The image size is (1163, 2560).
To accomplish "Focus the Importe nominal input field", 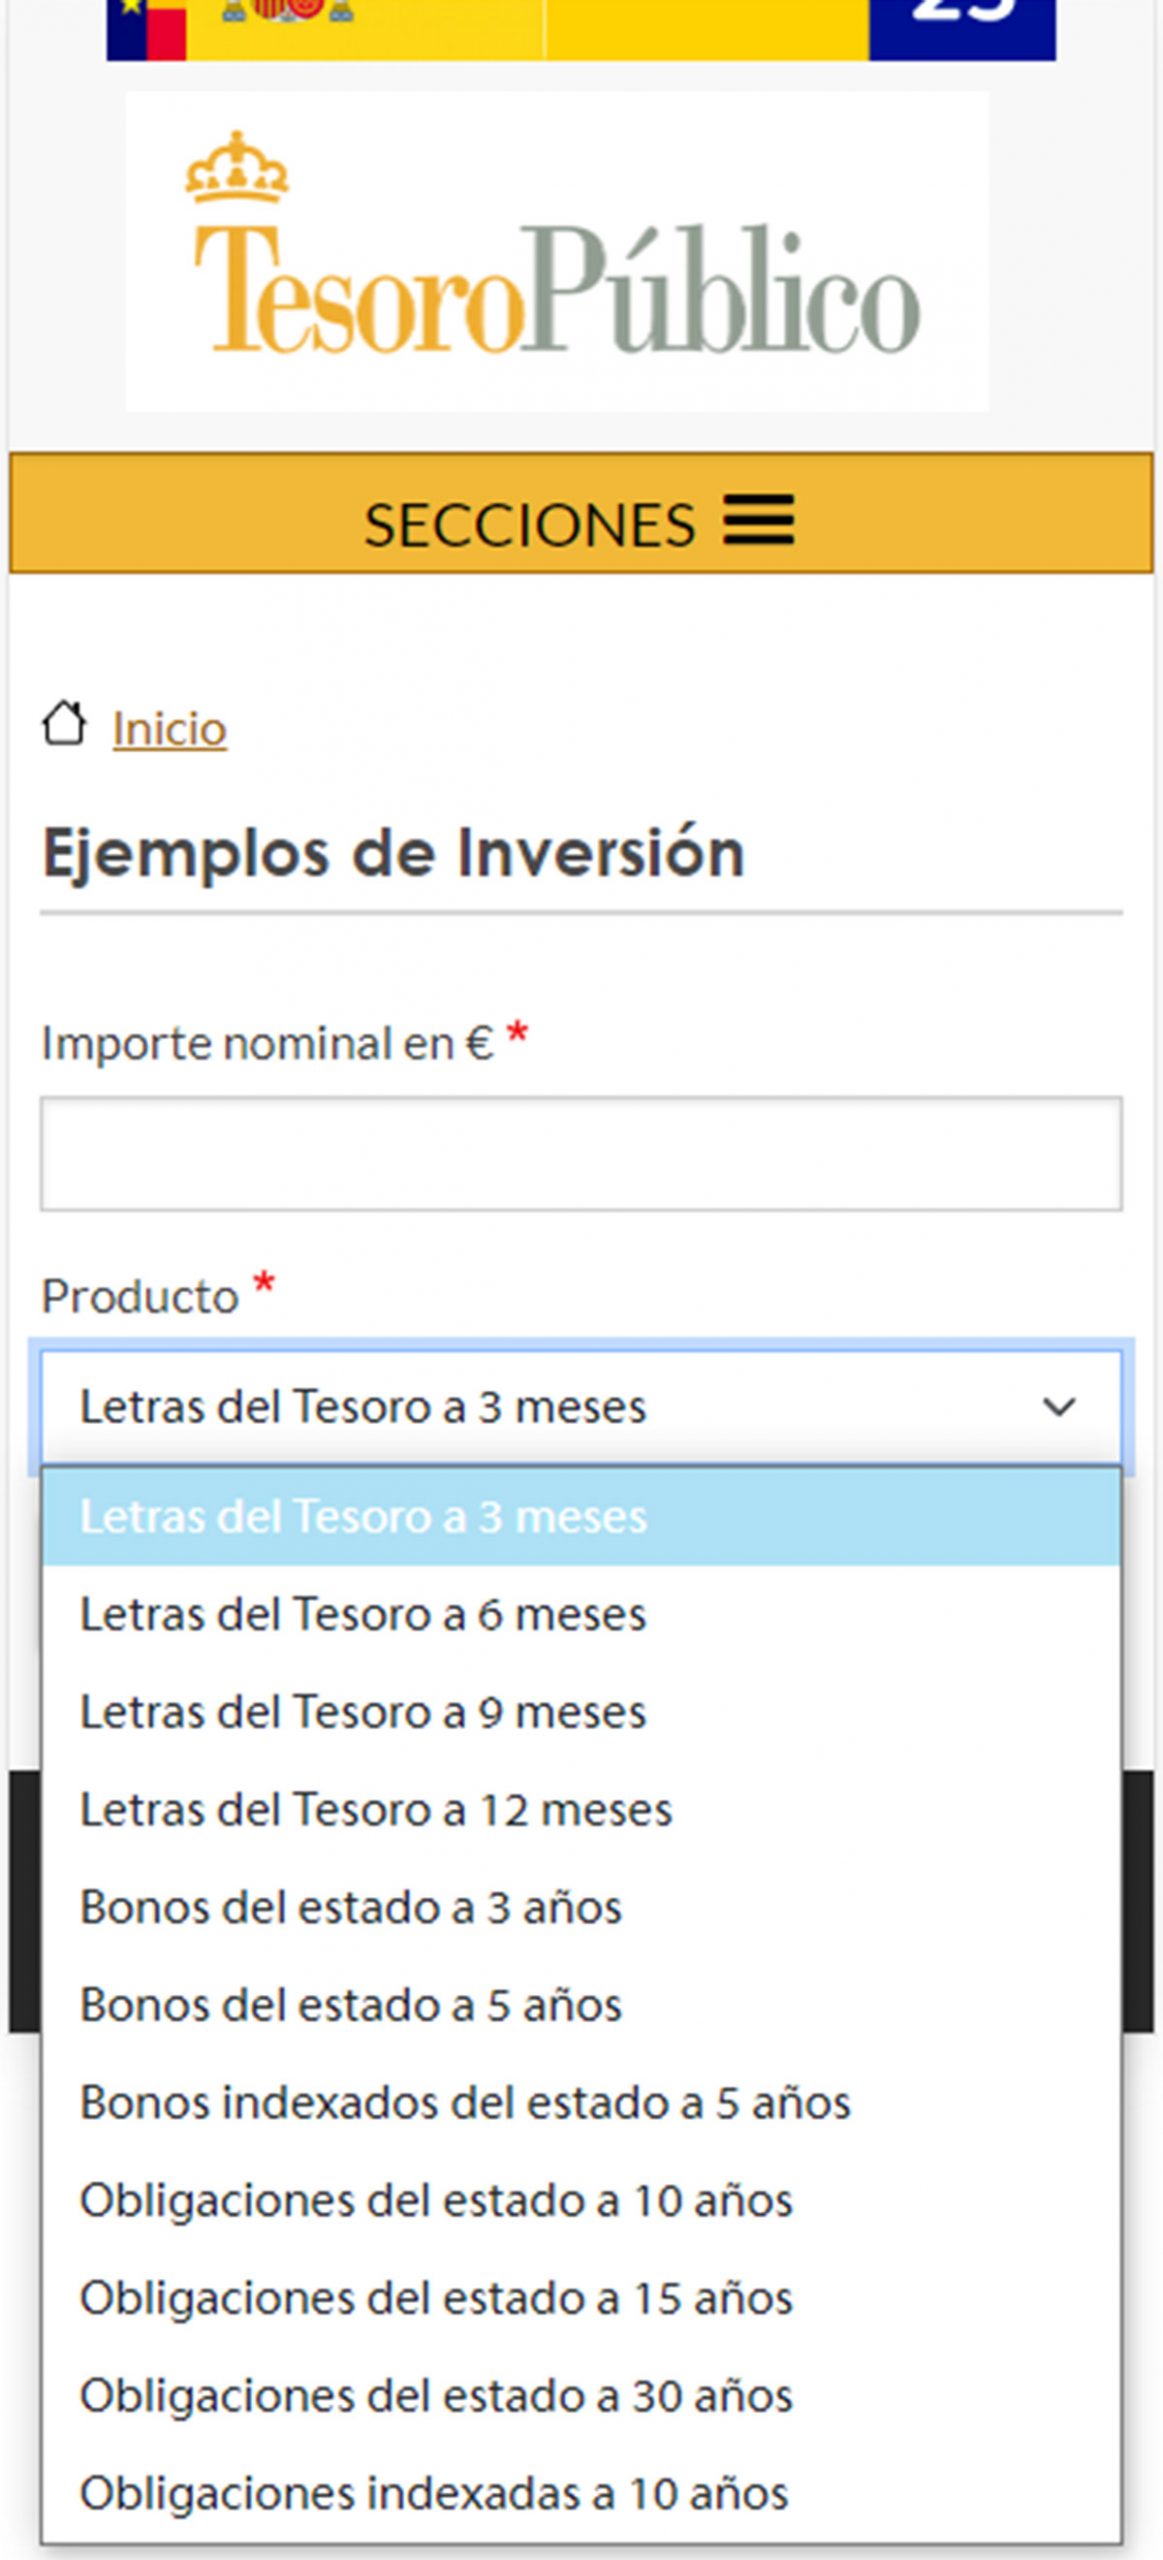I will [580, 1154].
